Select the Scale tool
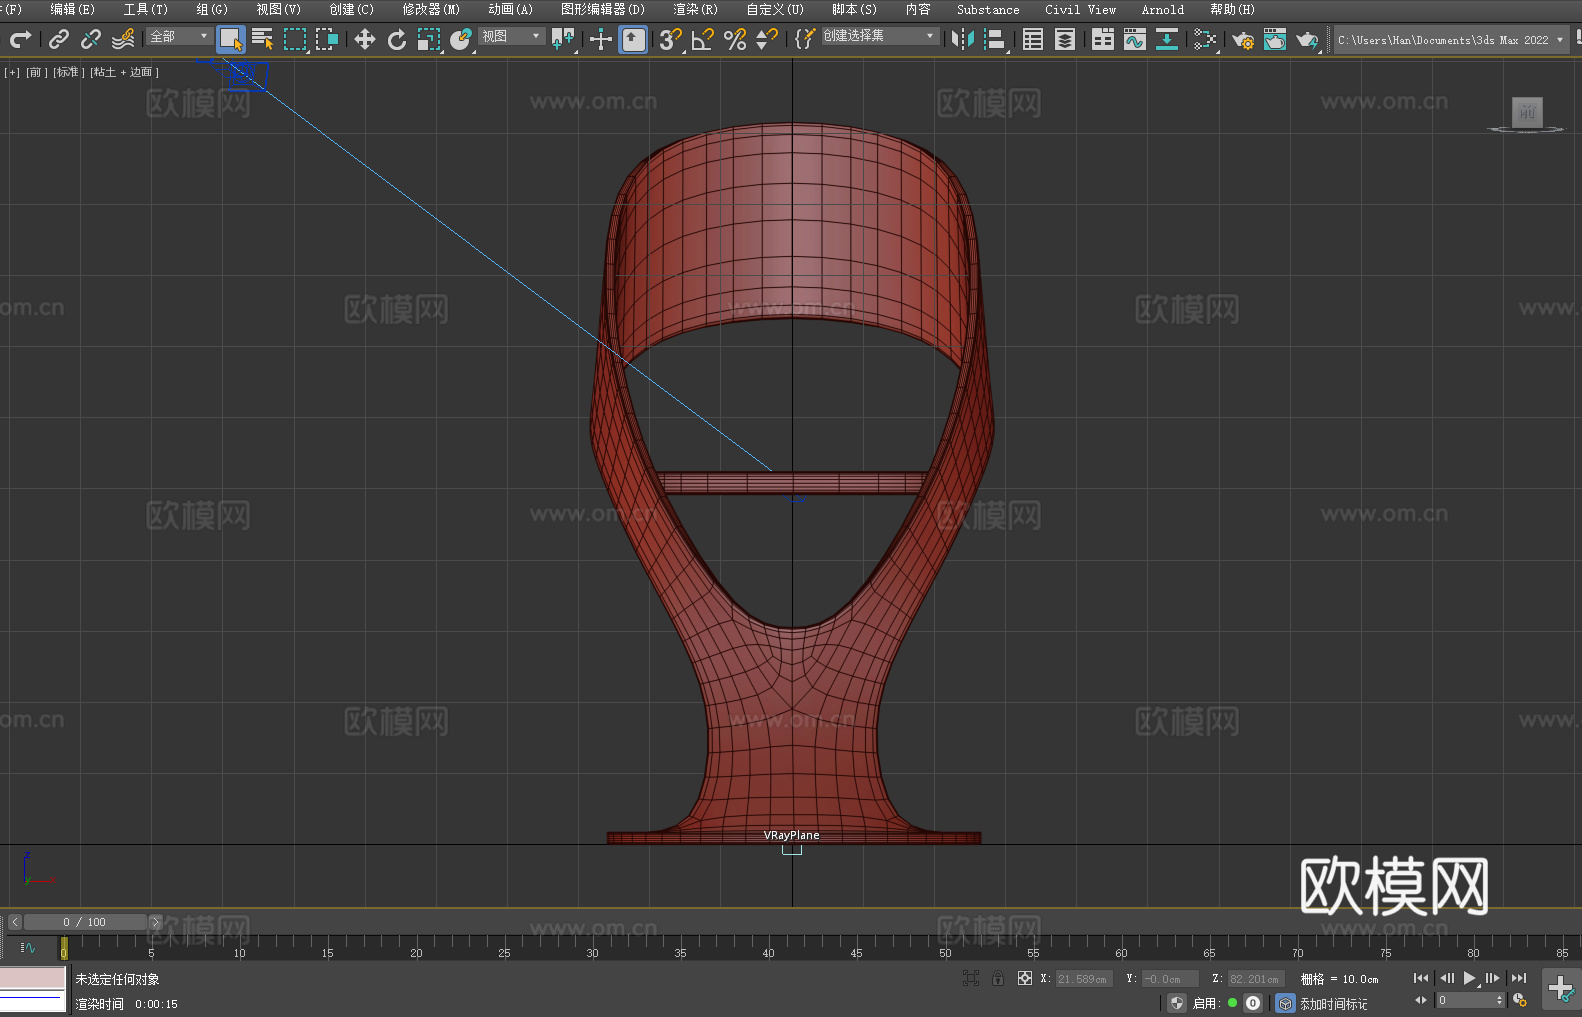 pos(429,39)
